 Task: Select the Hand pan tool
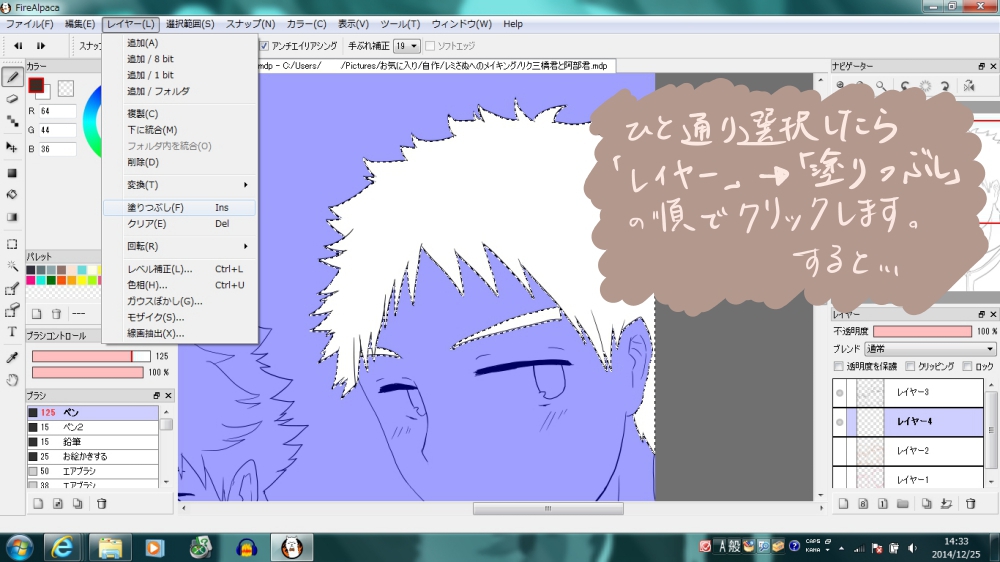12,380
